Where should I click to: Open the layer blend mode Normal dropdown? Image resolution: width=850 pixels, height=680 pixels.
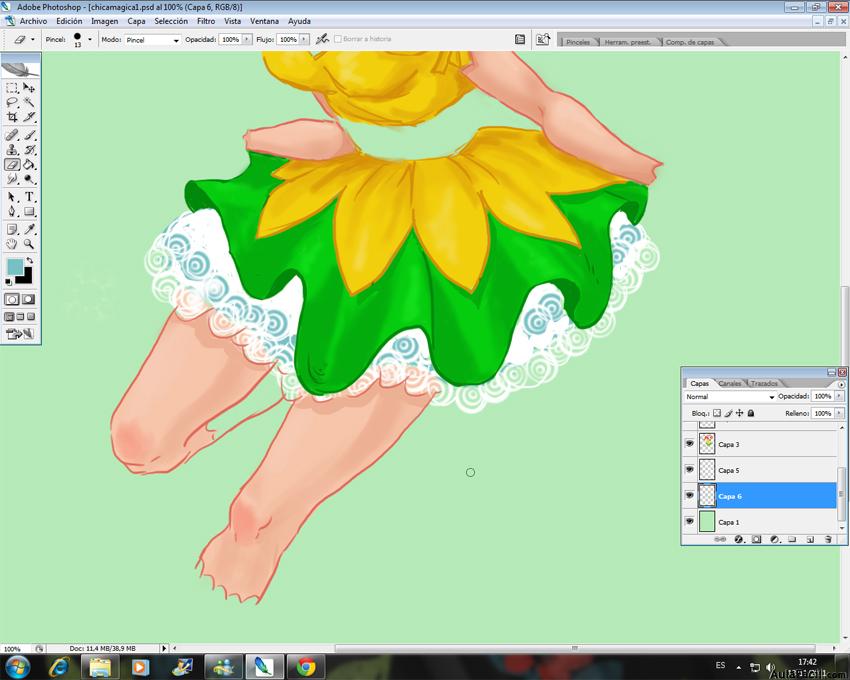730,397
